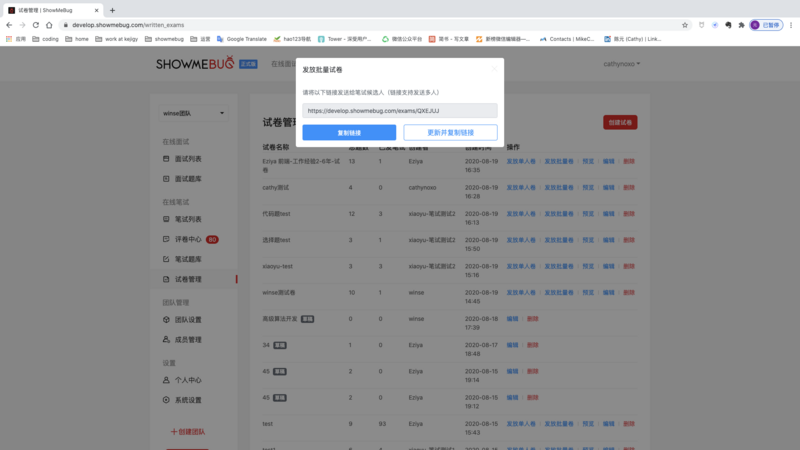Viewport: 800px width, 450px height.
Task: Open 团队设置 in the sidebar
Action: (x=188, y=320)
